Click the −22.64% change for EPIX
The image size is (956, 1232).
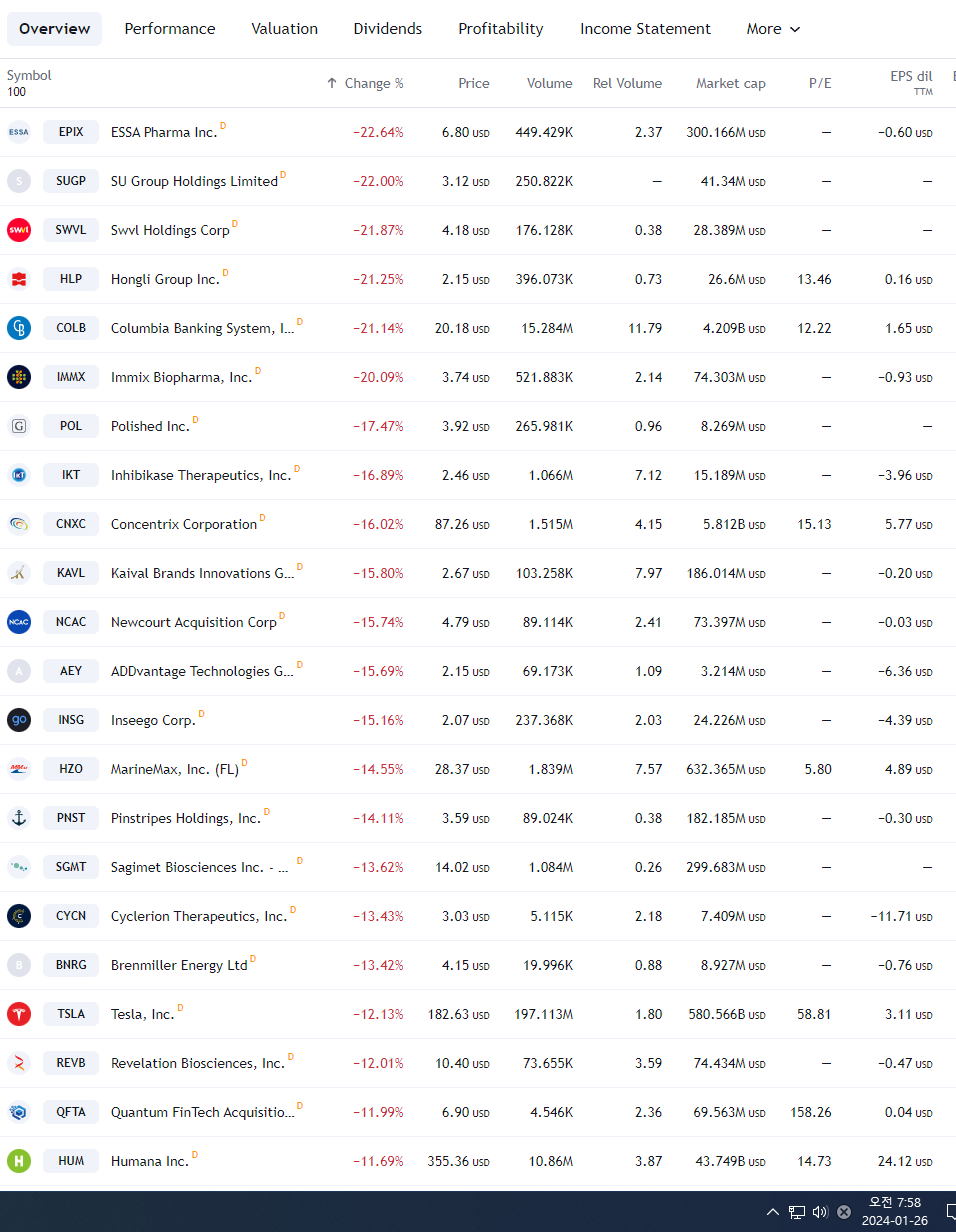click(x=378, y=132)
